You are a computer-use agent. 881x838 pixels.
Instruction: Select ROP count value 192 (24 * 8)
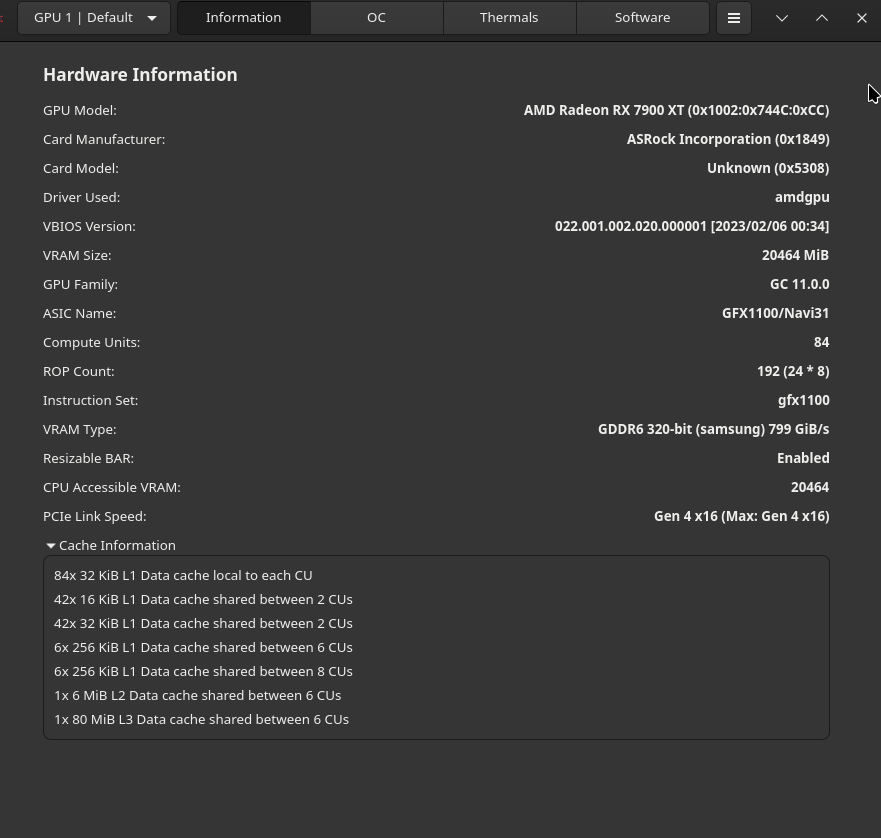click(x=793, y=372)
